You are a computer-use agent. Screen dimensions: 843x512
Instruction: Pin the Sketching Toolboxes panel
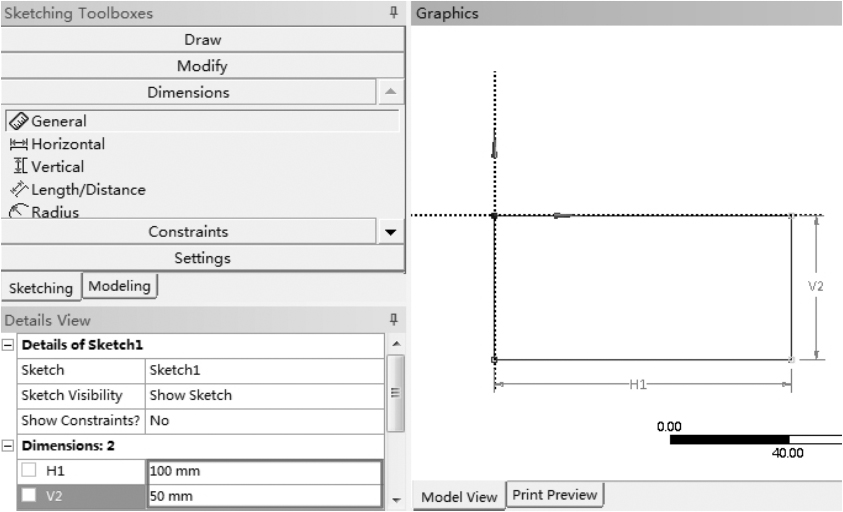click(x=394, y=13)
